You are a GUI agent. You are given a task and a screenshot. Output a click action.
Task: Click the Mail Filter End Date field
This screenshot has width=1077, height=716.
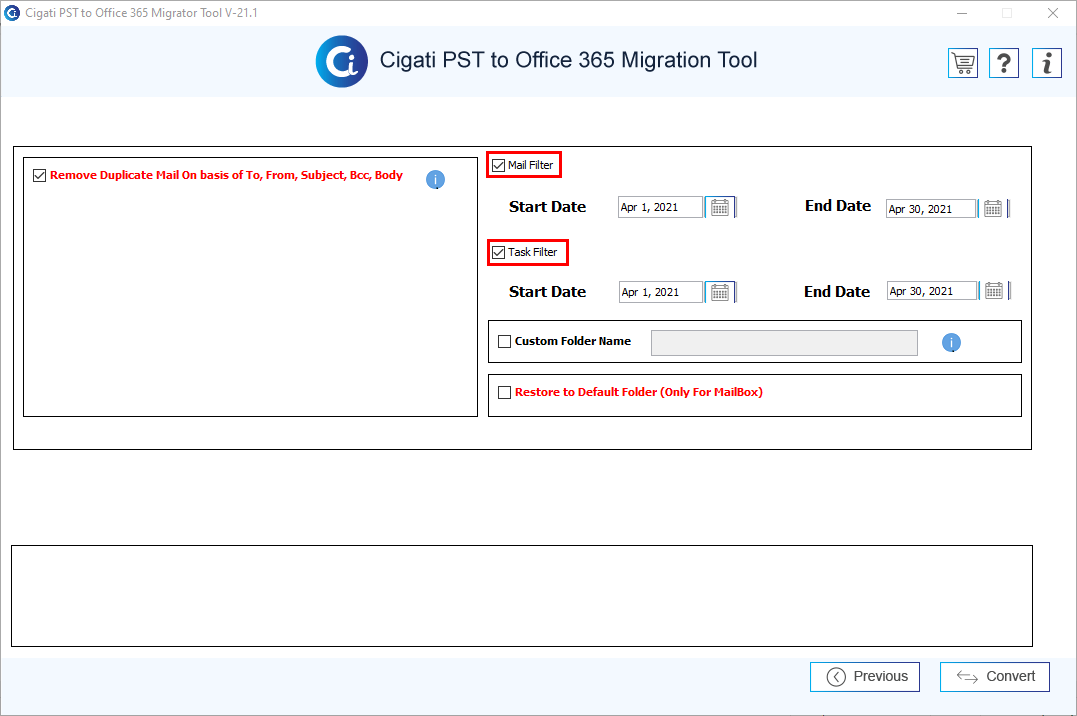[931, 208]
